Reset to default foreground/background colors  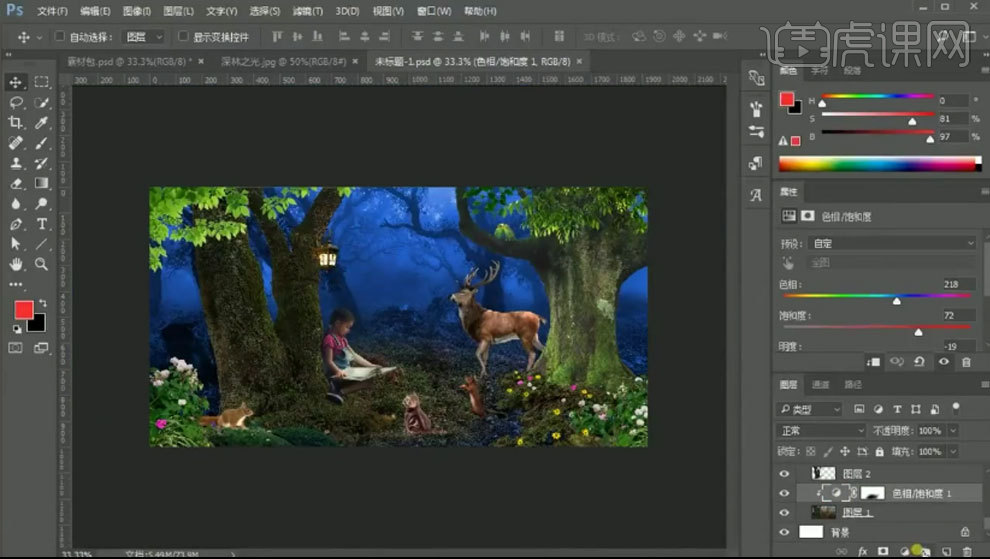[x=17, y=329]
